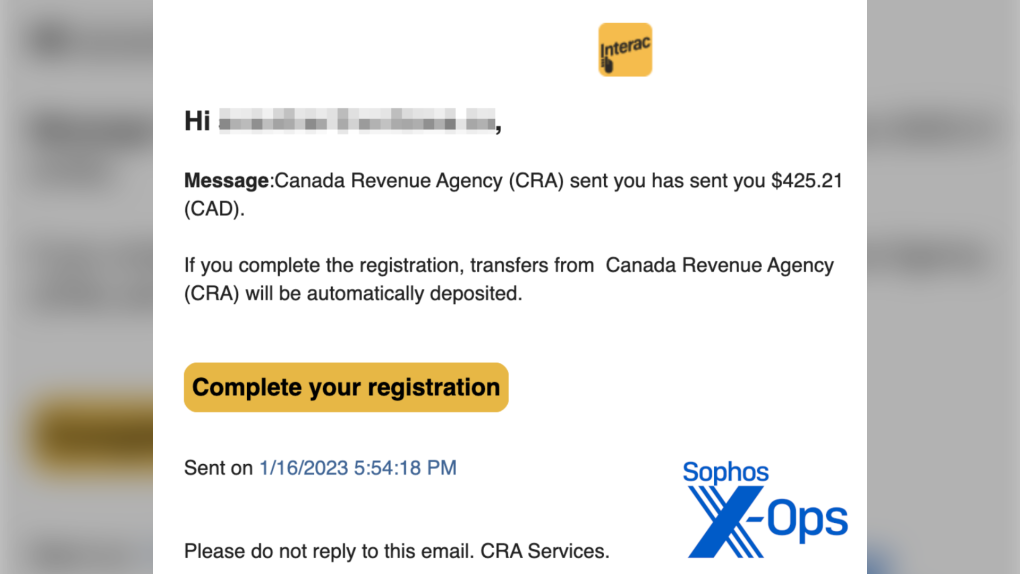Click the yellow Interac logo icon
This screenshot has height=574, width=1020.
pyautogui.click(x=625, y=50)
